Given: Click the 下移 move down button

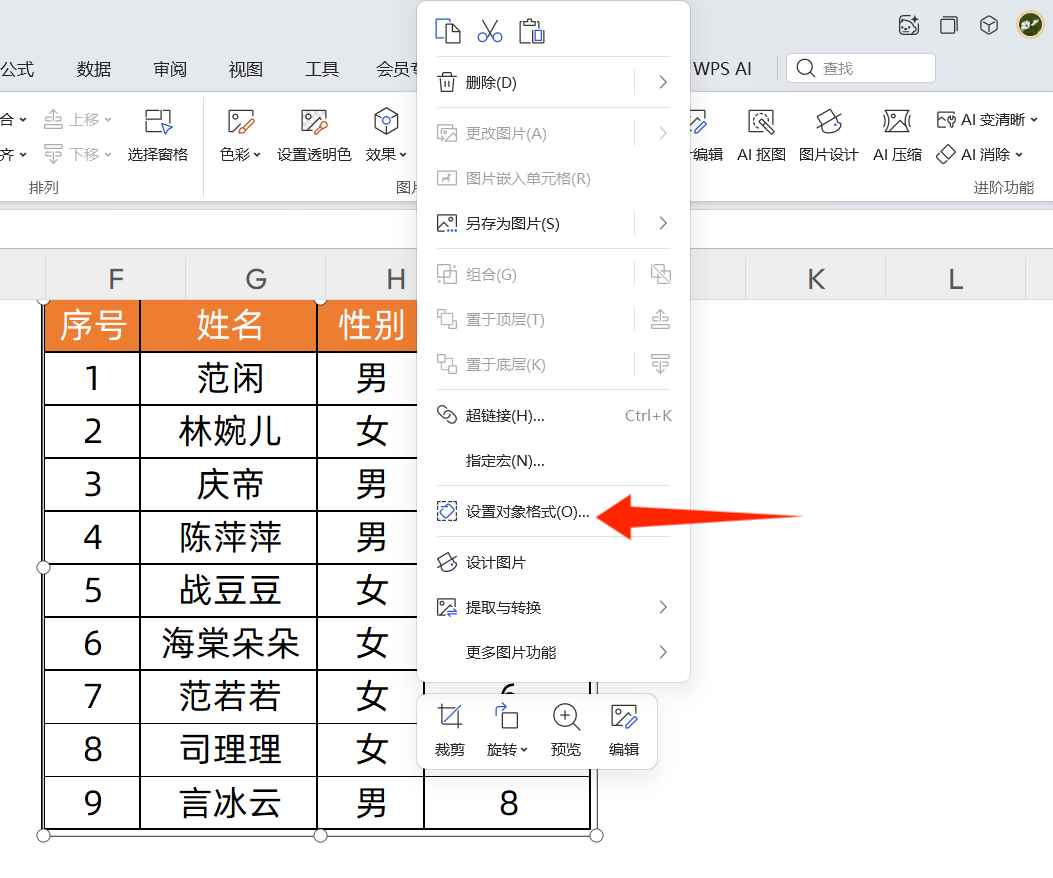Looking at the screenshot, I should point(77,155).
